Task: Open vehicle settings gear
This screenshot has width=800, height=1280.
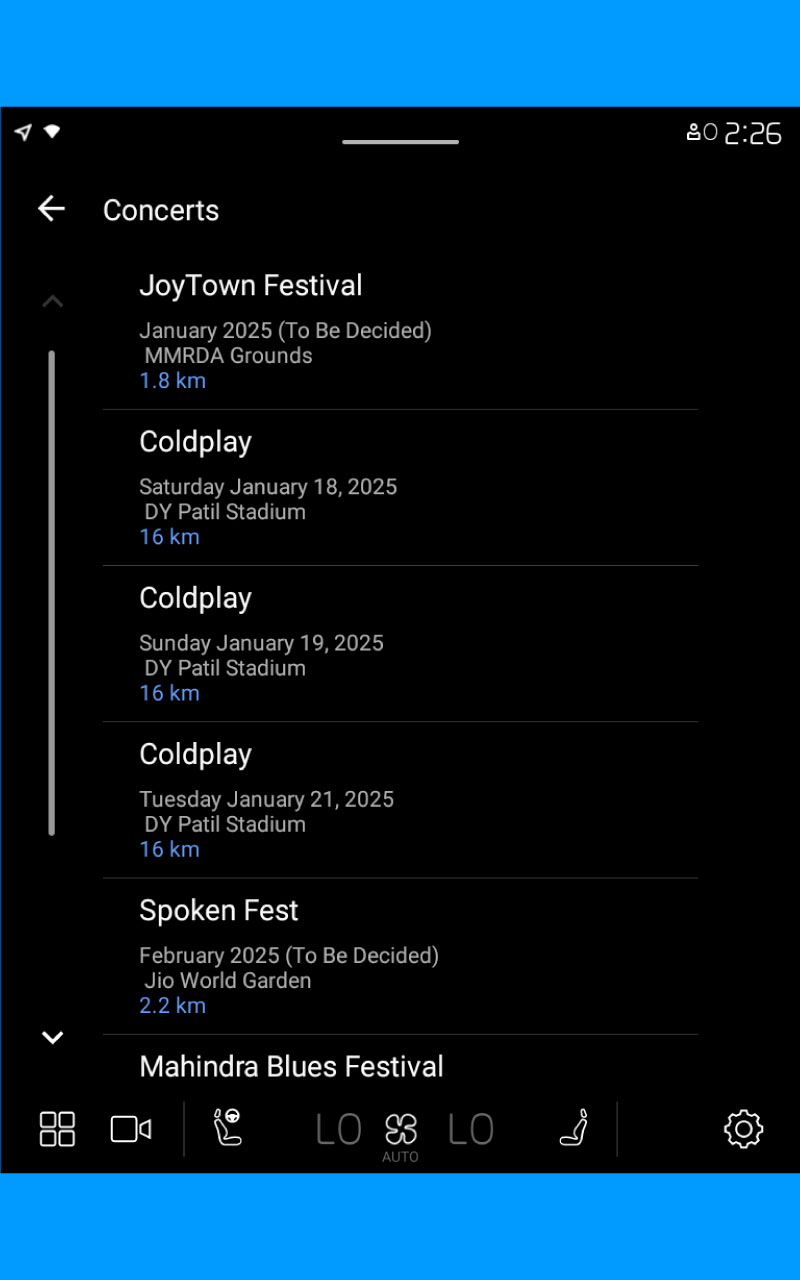Action: [743, 1129]
